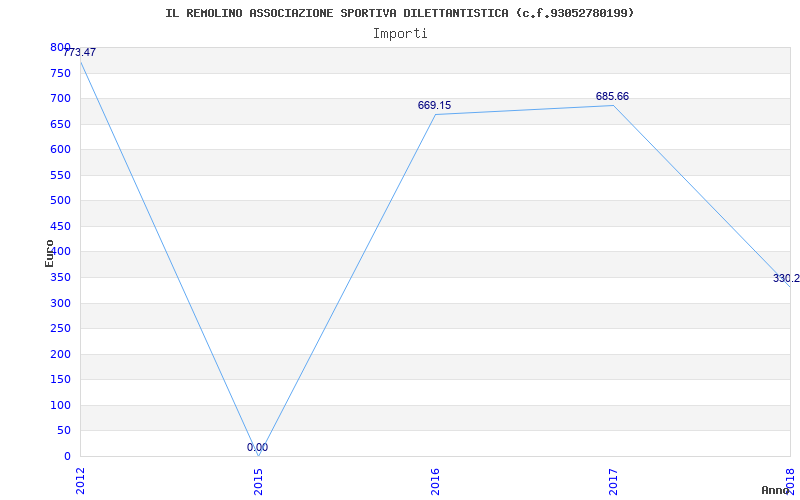Select the 685.66 data label

click(x=612, y=96)
